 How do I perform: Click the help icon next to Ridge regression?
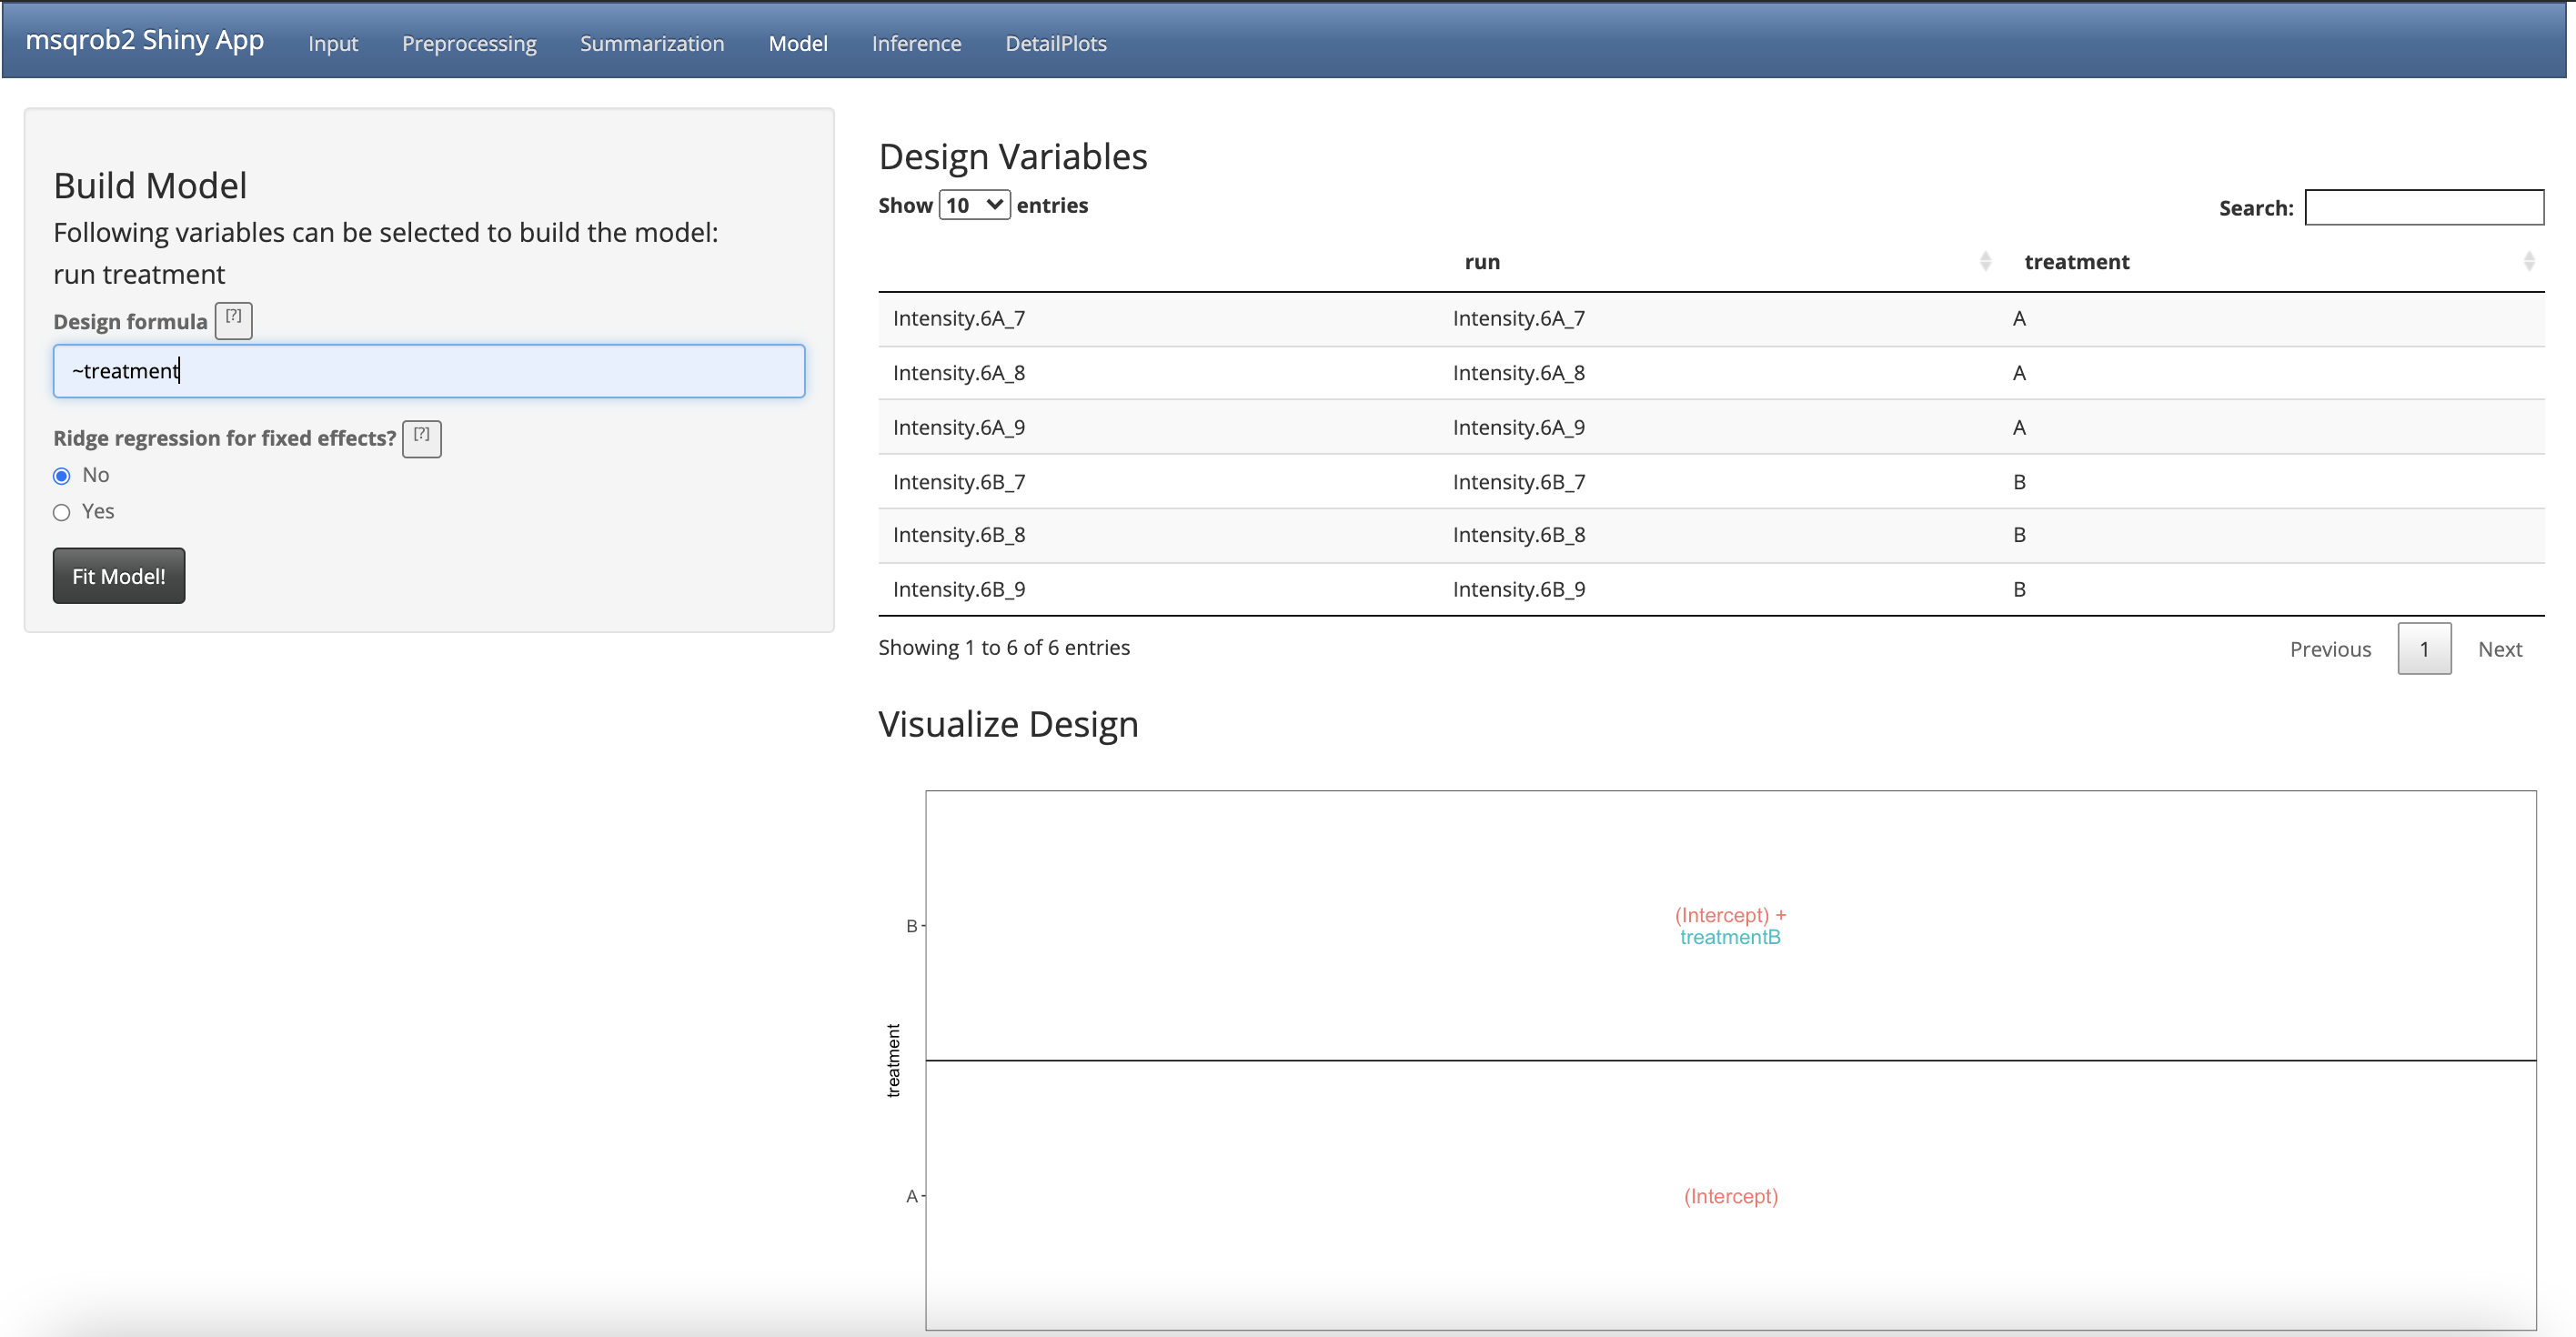click(423, 436)
